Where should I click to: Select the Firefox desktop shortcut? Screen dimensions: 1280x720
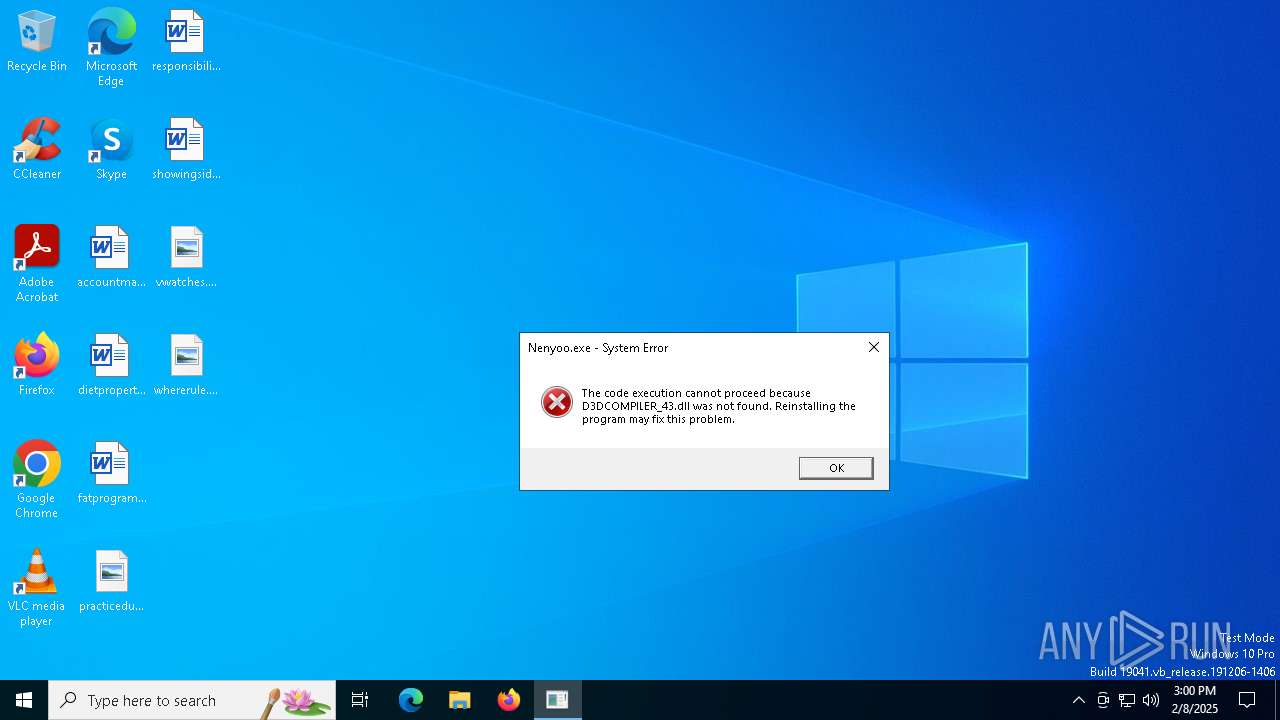pyautogui.click(x=37, y=365)
